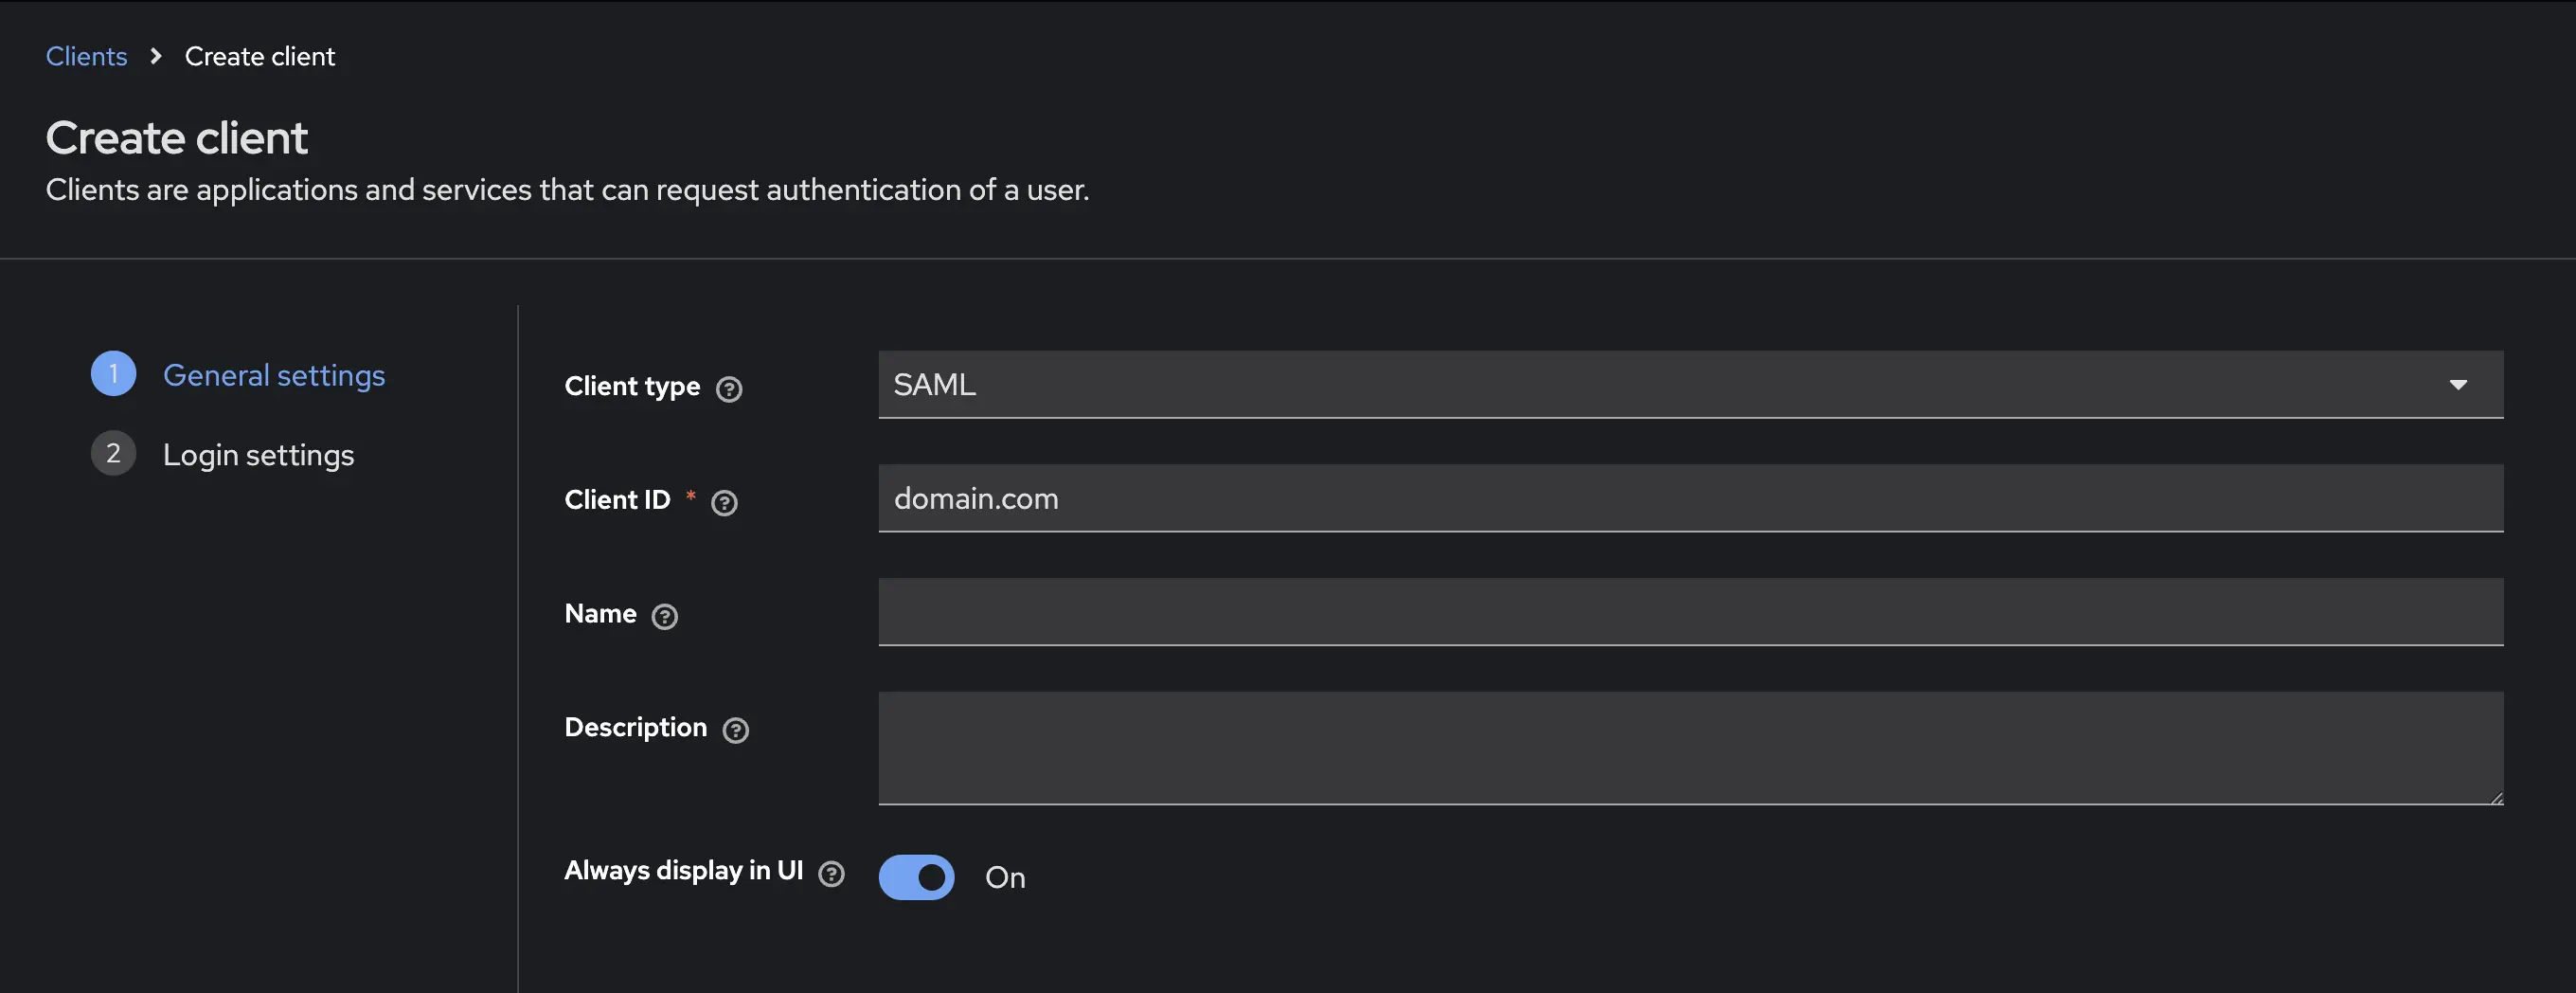
Task: Focus the Client ID input field
Action: (1690, 498)
